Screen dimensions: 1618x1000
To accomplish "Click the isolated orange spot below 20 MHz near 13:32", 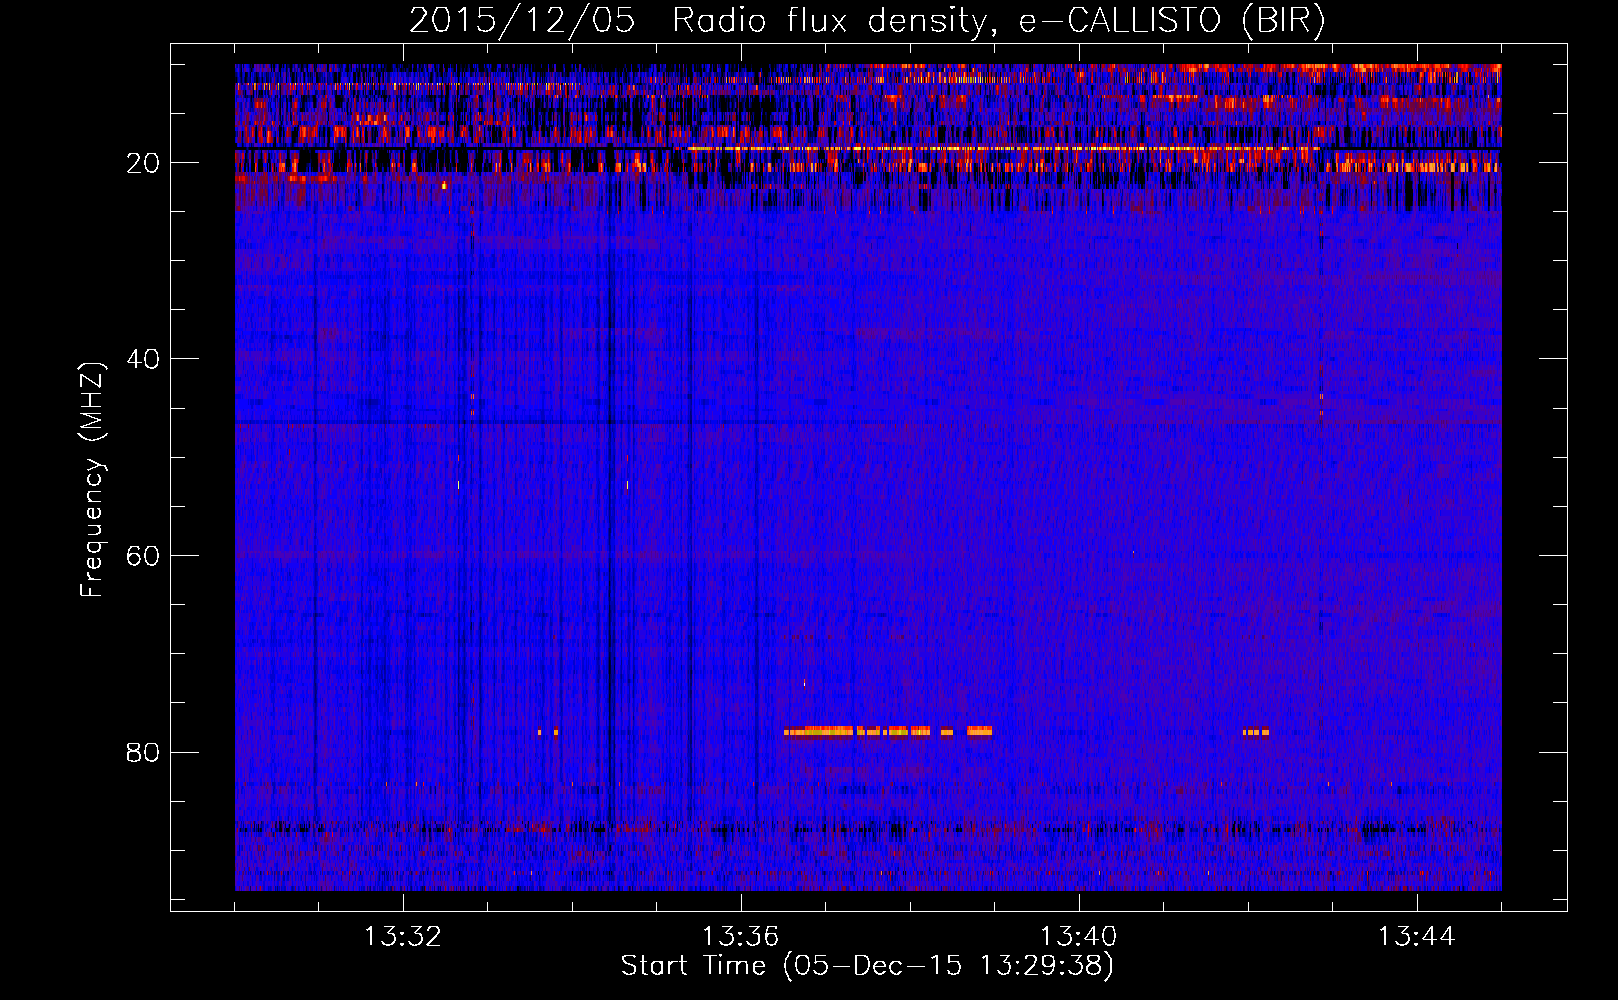I will (444, 185).
